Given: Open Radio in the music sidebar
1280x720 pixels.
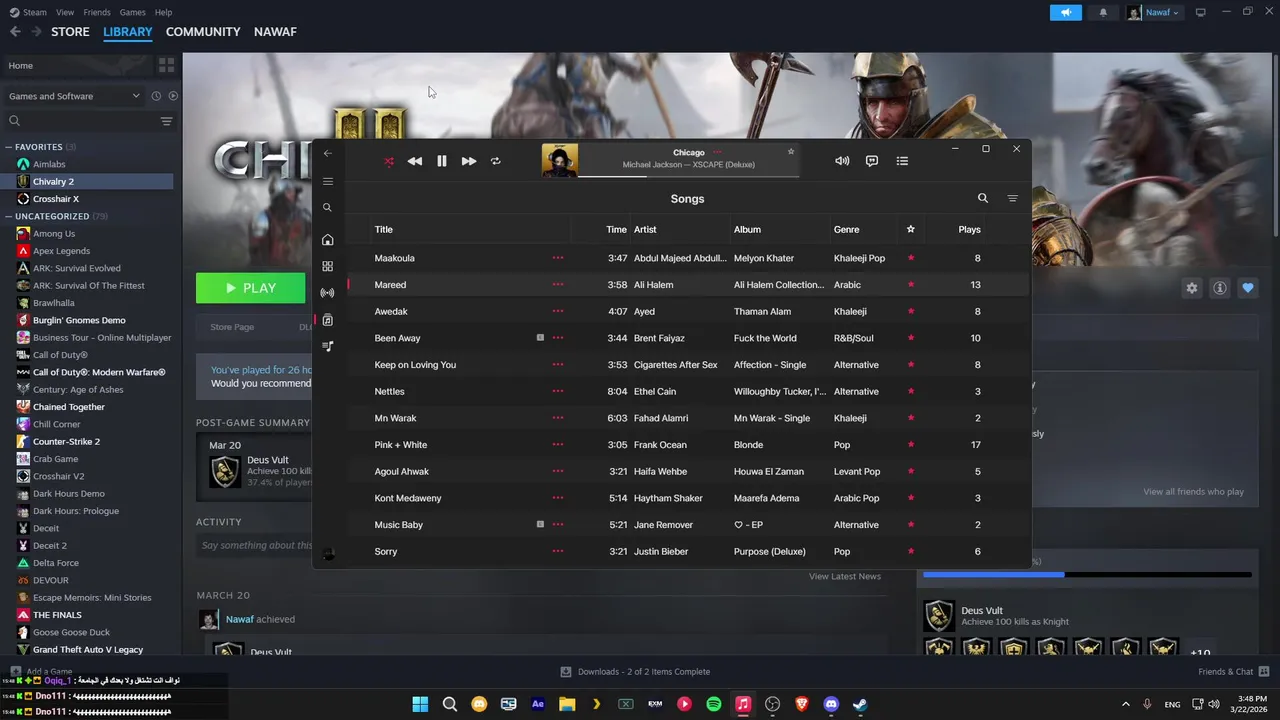Looking at the screenshot, I should (327, 293).
